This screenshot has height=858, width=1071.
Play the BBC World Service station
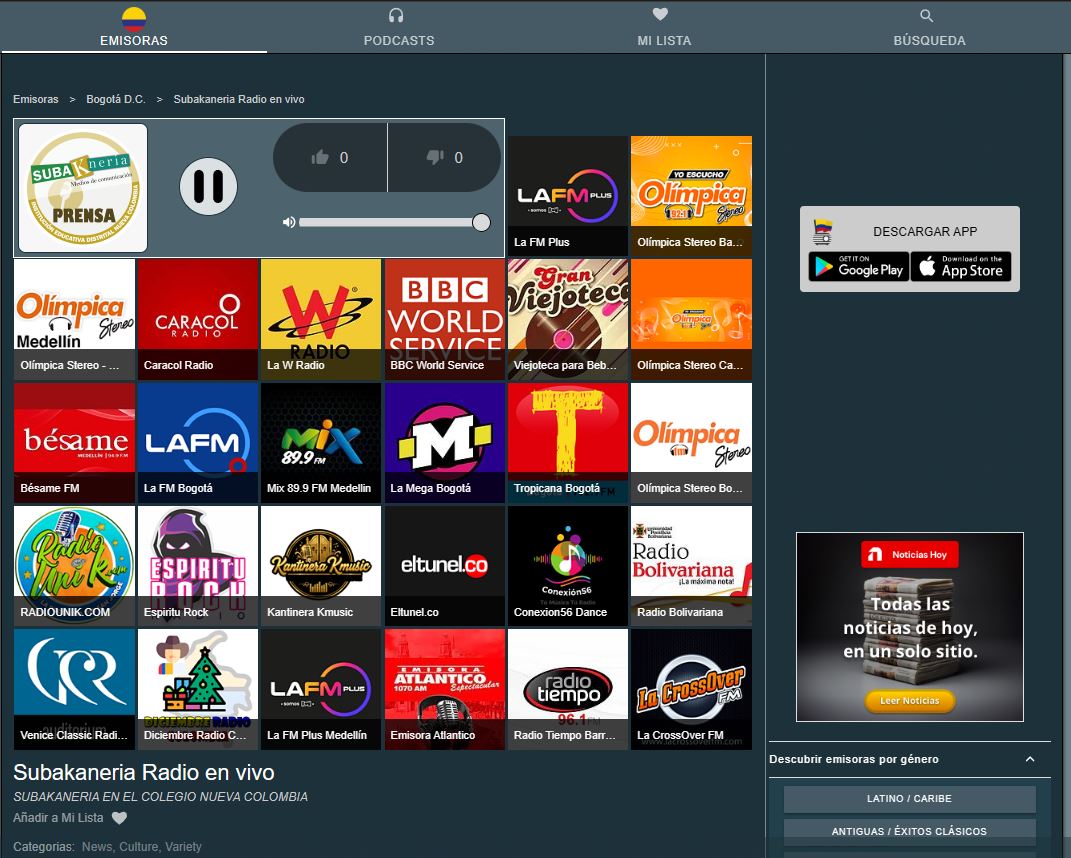click(x=444, y=319)
